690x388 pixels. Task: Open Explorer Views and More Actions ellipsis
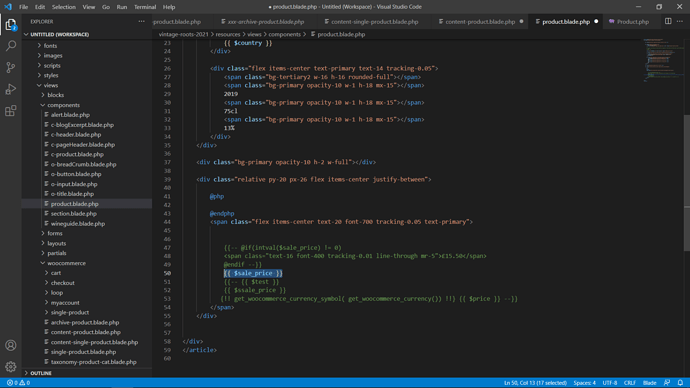coord(141,21)
